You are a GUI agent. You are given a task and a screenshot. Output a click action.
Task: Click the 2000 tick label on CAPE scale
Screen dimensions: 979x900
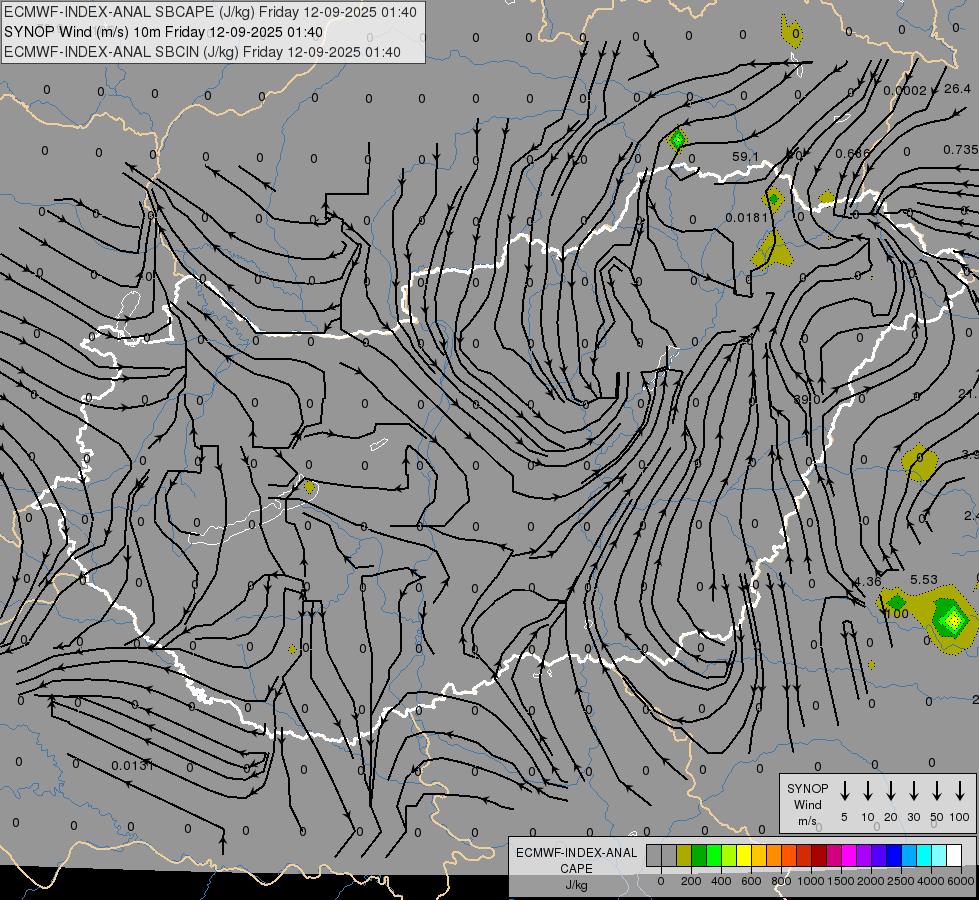point(871,881)
